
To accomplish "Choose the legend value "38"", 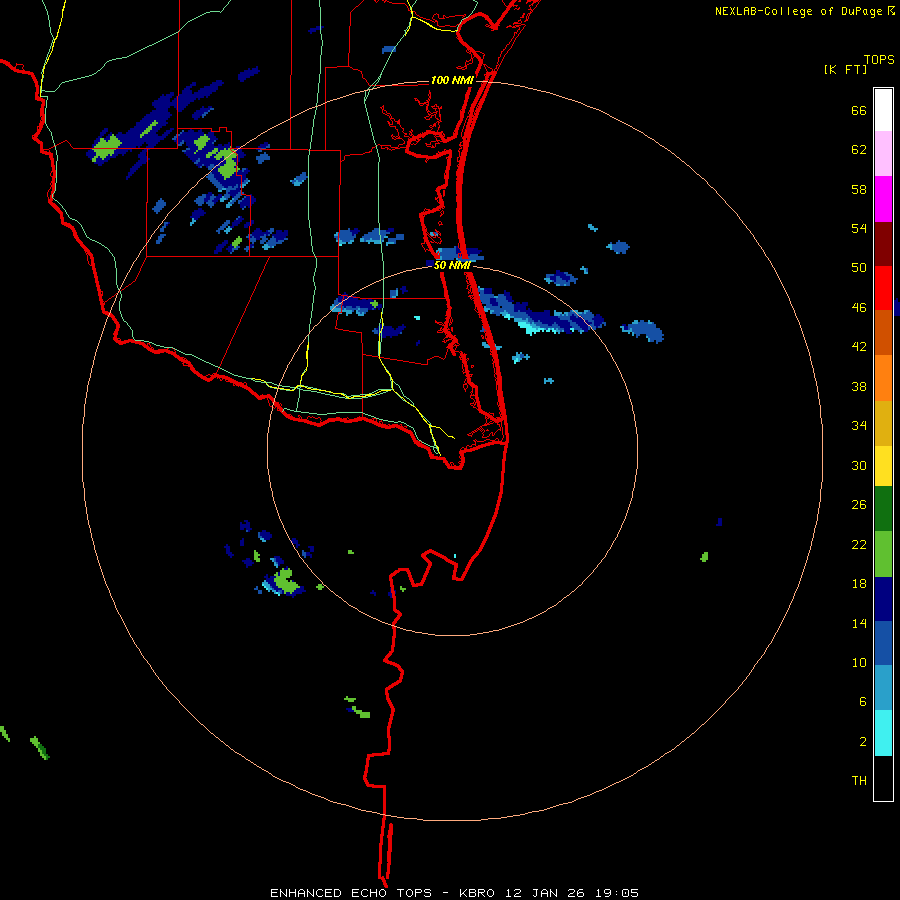I will pyautogui.click(x=859, y=386).
